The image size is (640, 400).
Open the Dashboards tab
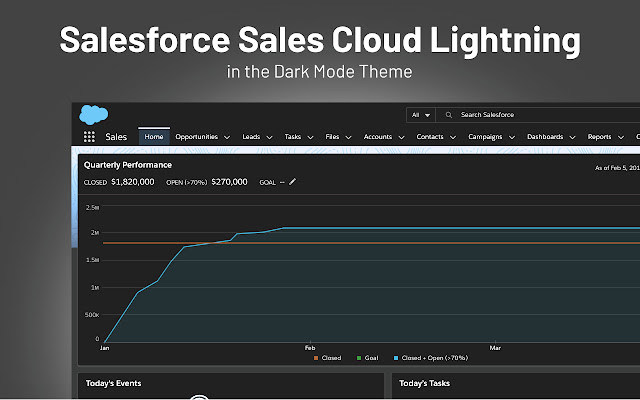[545, 137]
